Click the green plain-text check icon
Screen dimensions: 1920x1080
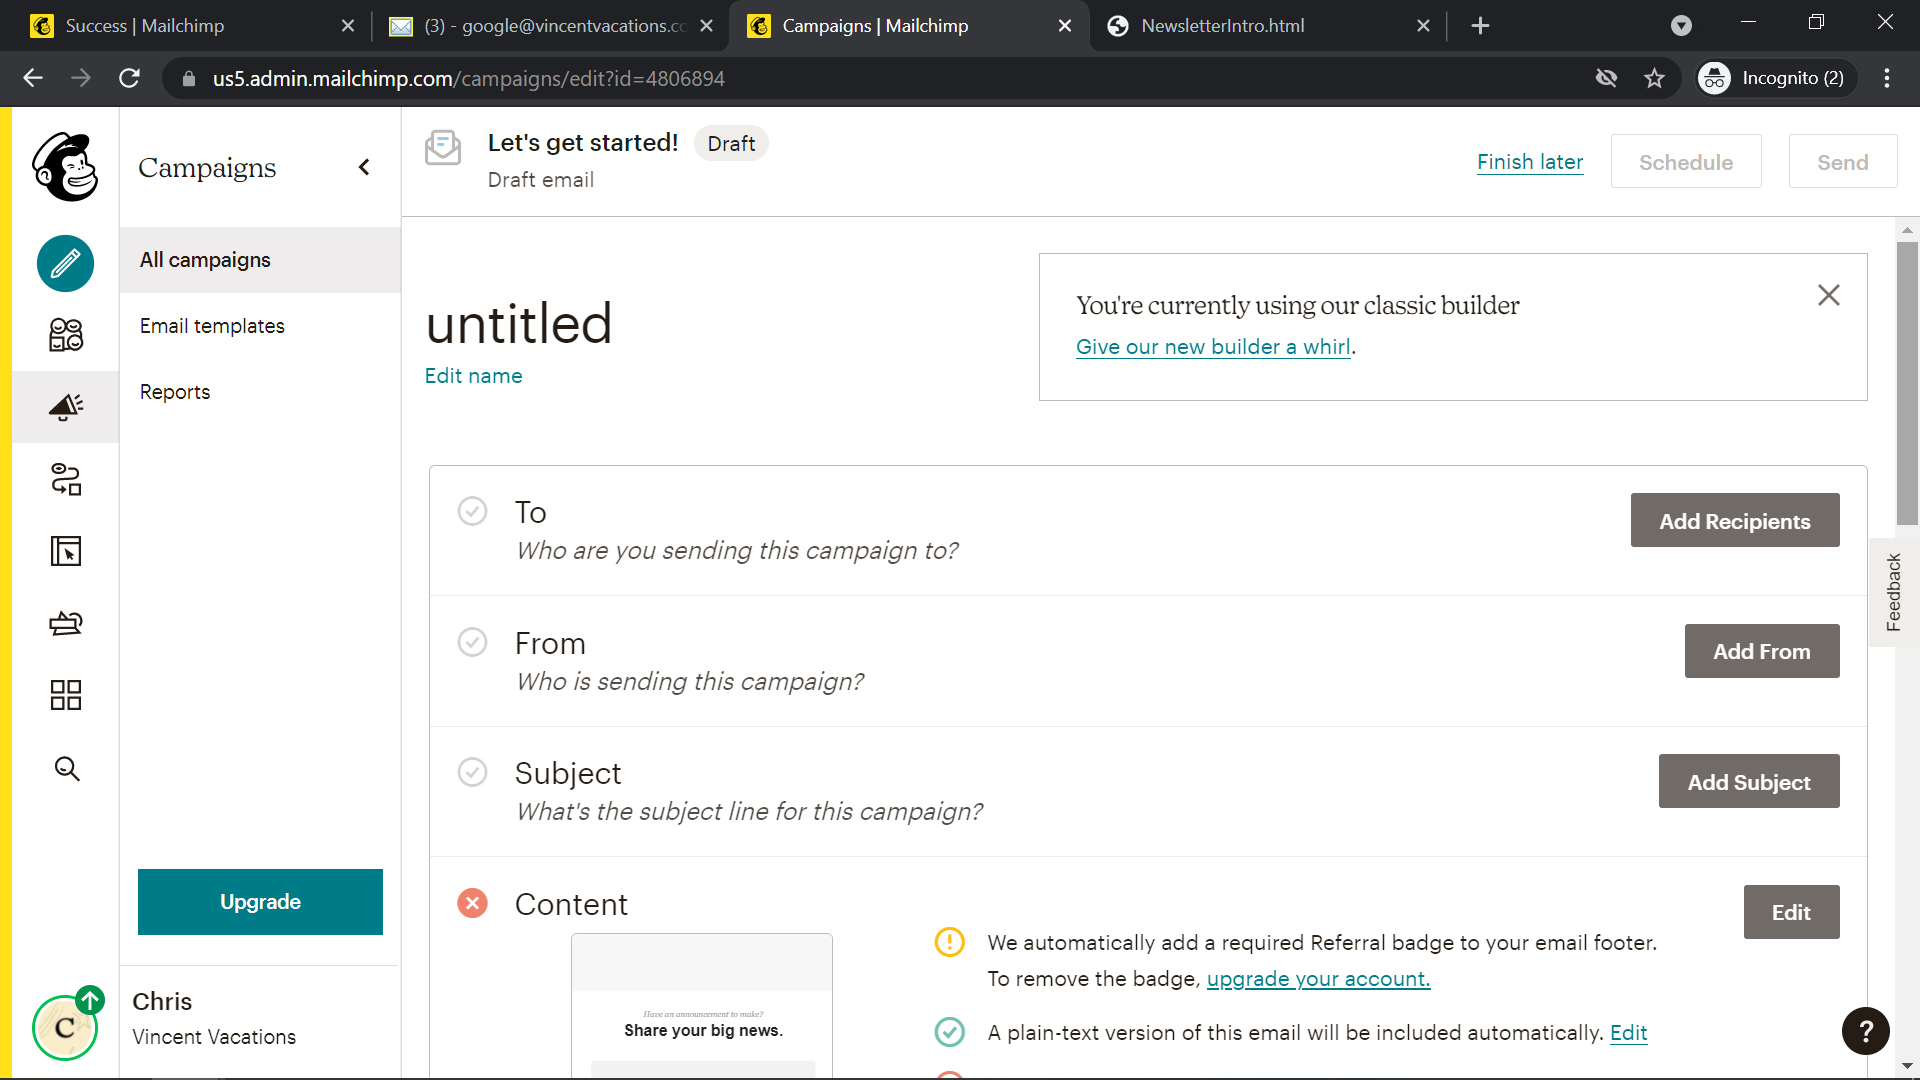(949, 1032)
